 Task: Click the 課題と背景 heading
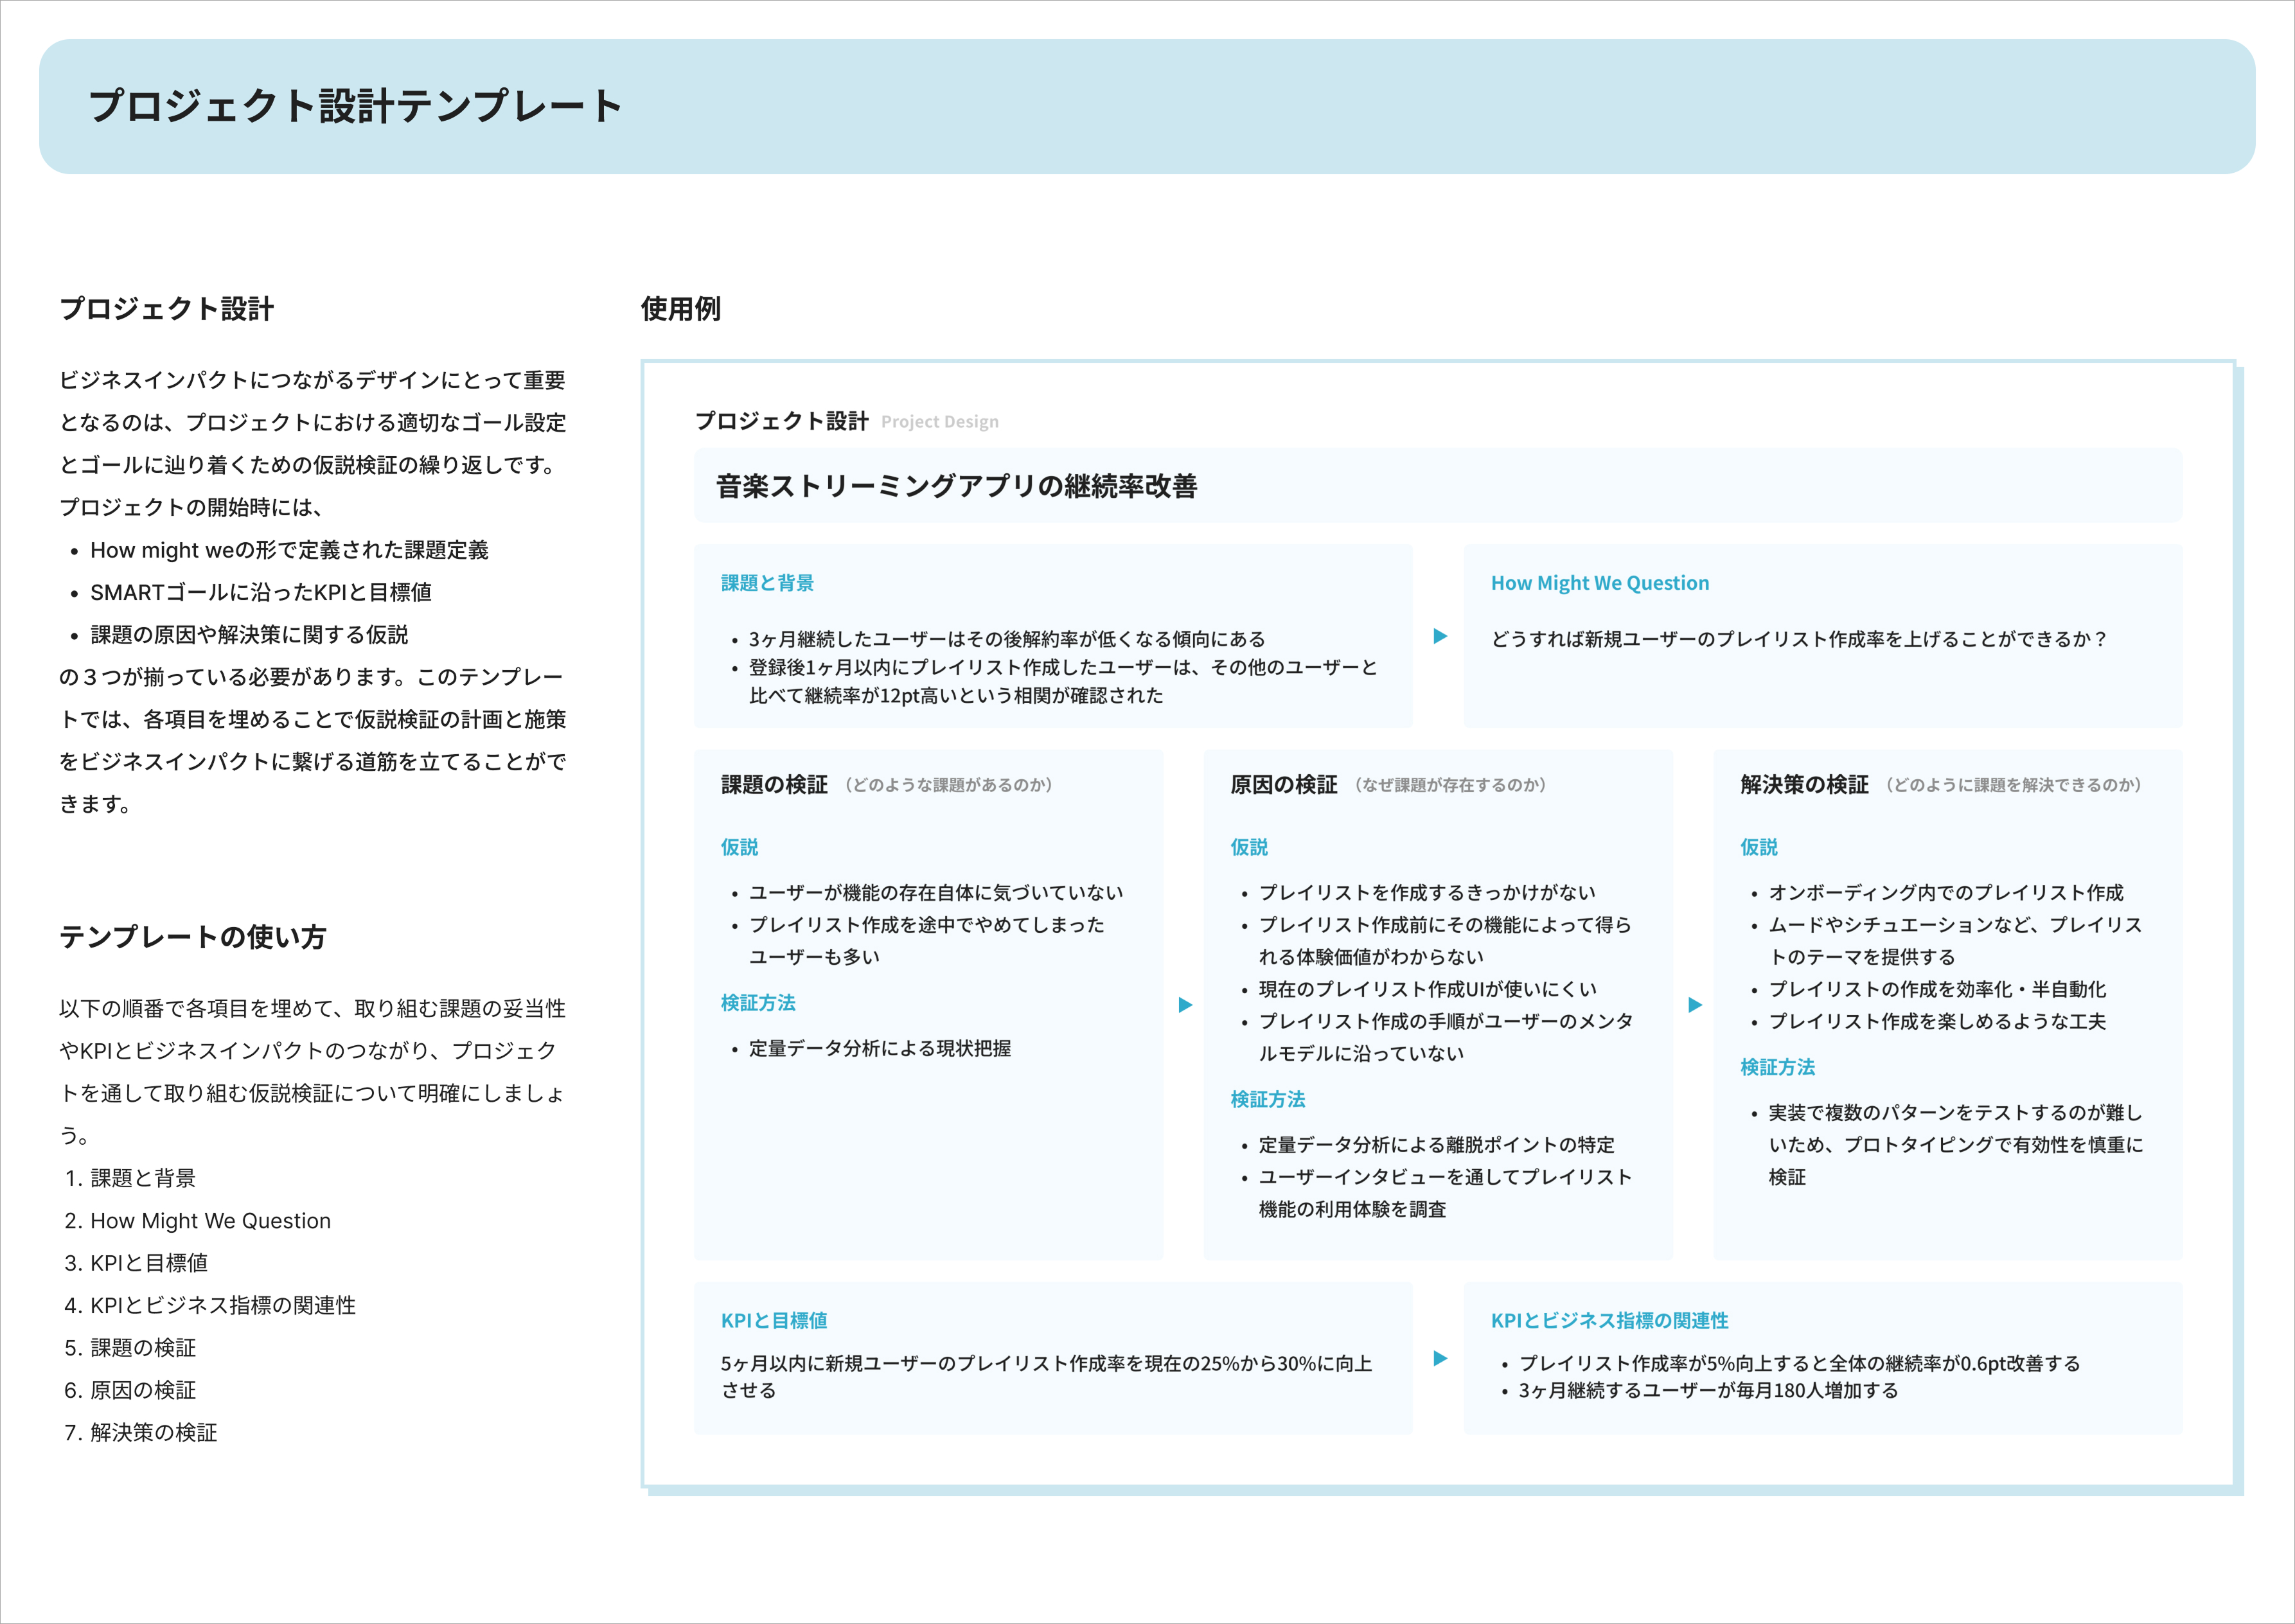(x=767, y=583)
